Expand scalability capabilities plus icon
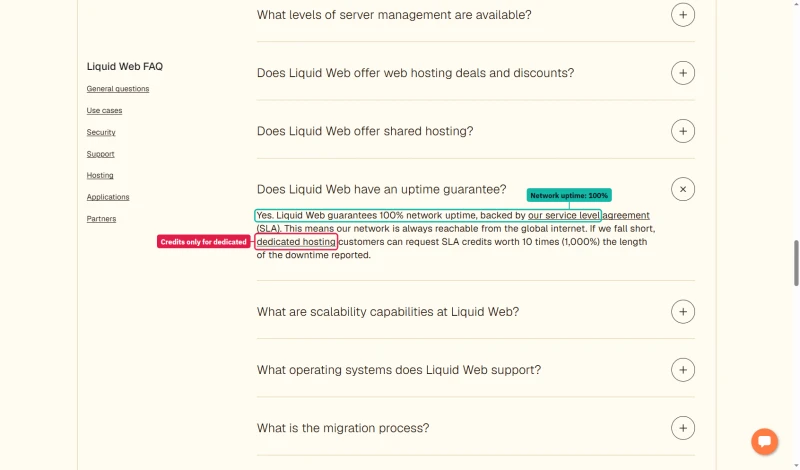 (x=683, y=312)
